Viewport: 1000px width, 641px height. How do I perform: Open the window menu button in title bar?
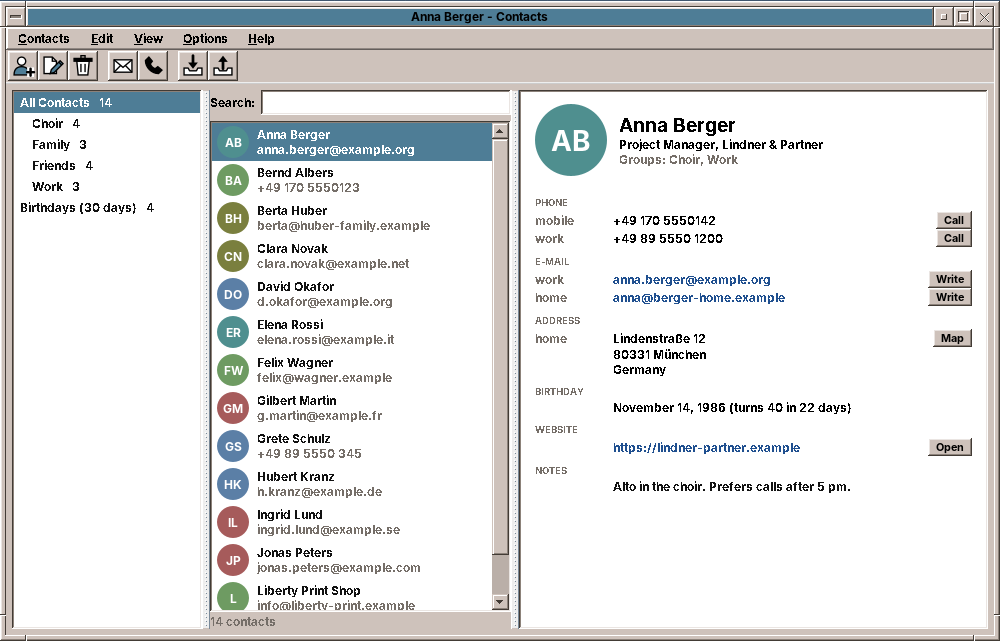17,17
